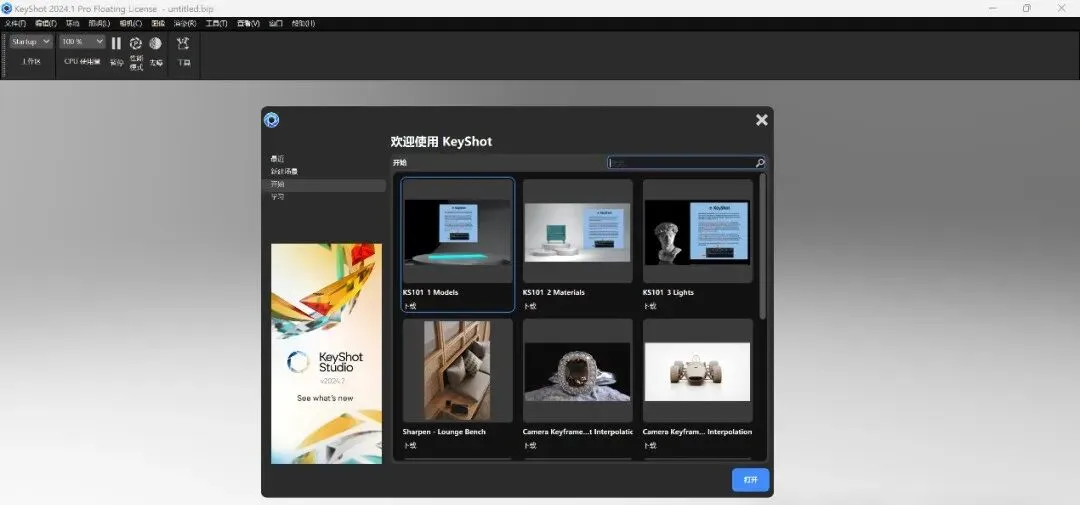Open the 文件(F) File menu

(x=16, y=23)
